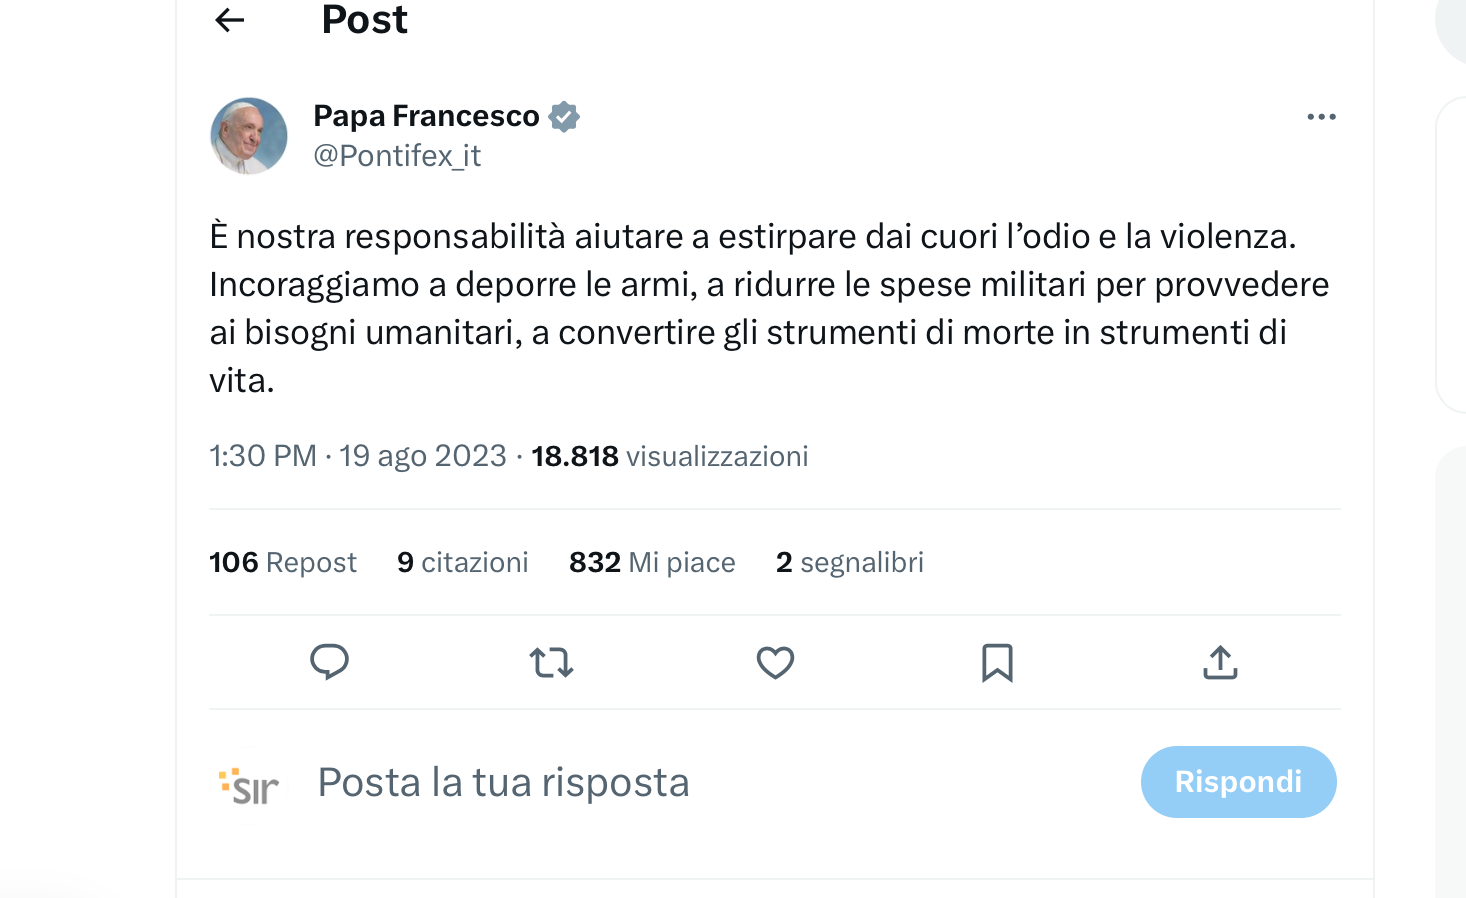Like the post with the heart icon

[775, 662]
